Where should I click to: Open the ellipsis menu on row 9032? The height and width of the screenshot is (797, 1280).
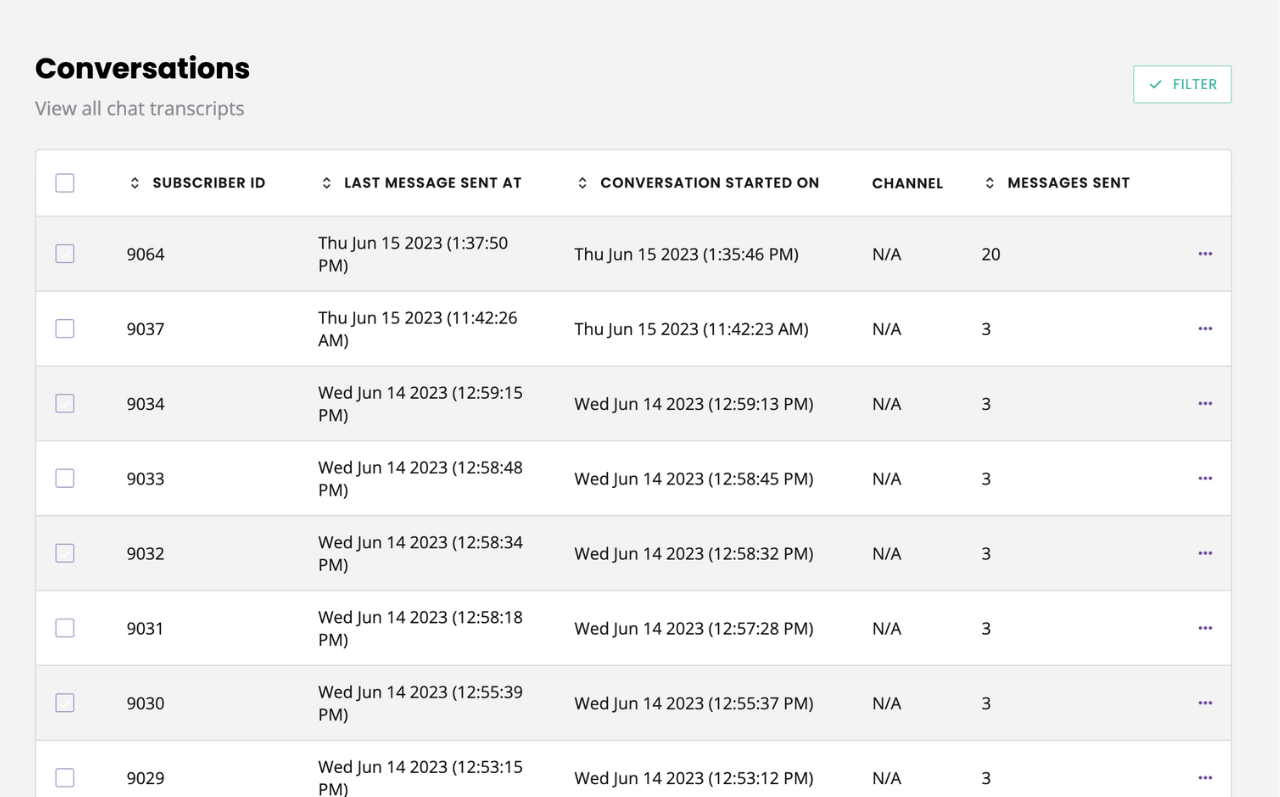point(1205,553)
